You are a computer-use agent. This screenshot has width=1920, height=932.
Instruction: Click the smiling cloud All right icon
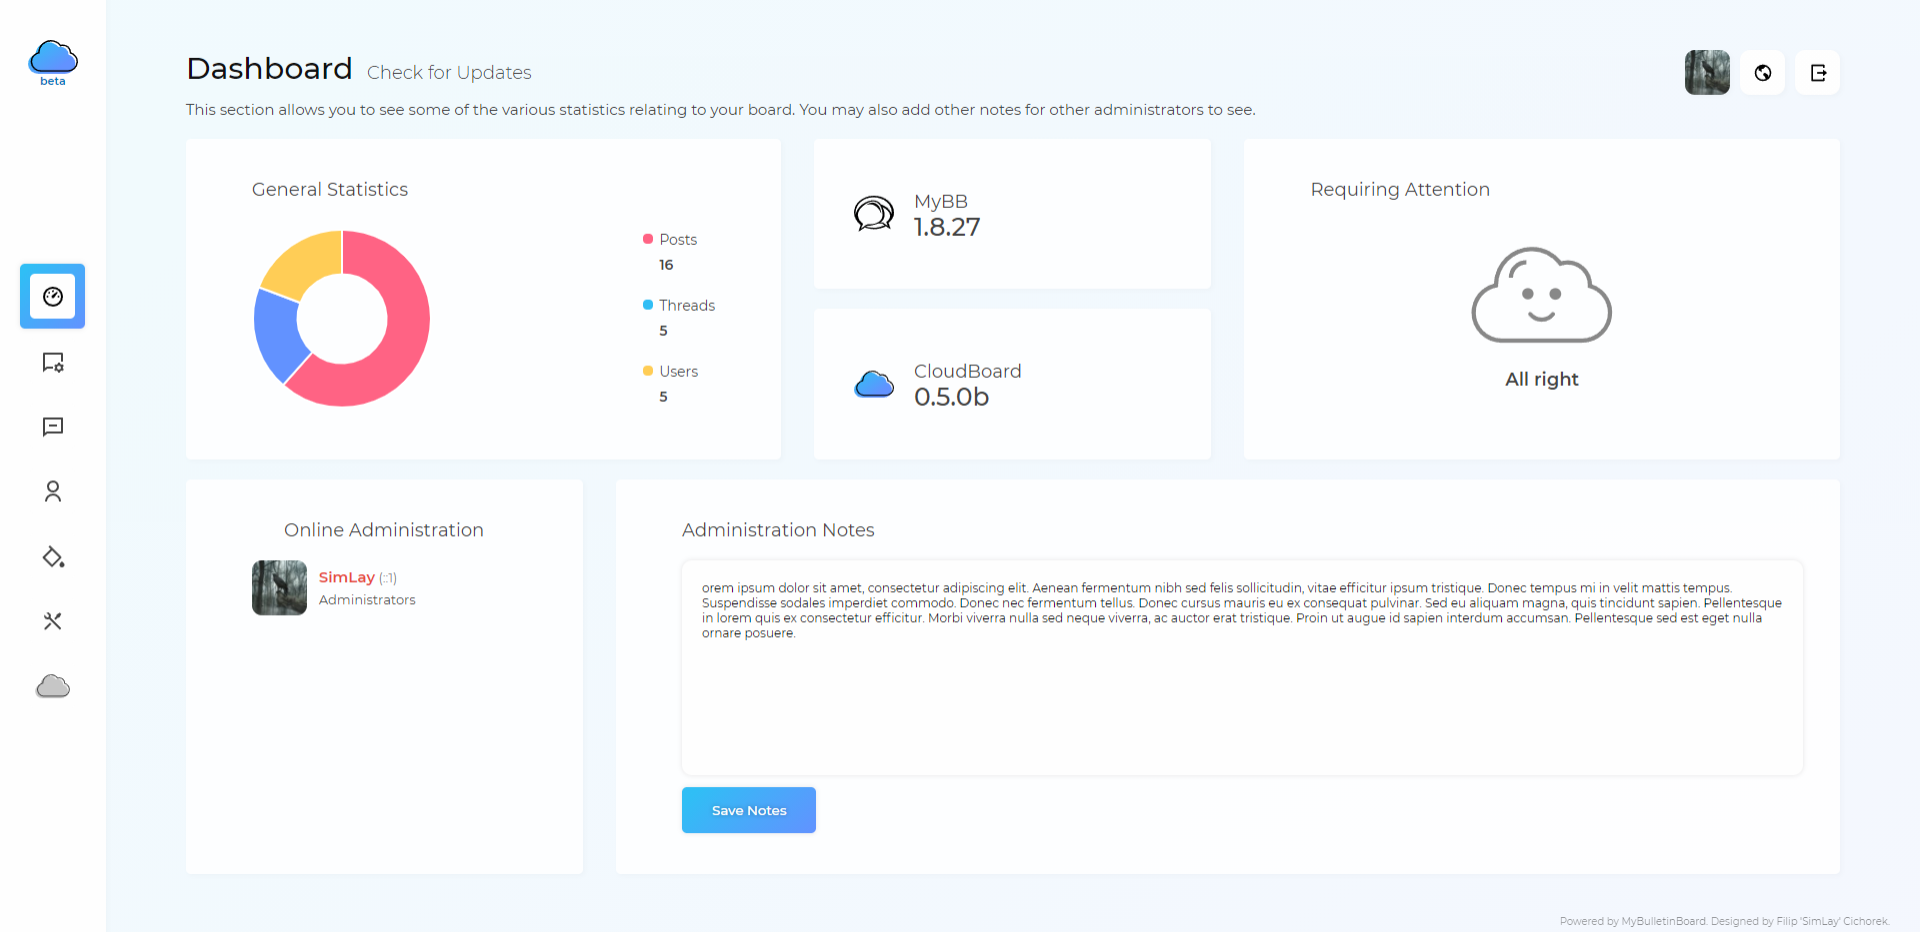(1541, 296)
